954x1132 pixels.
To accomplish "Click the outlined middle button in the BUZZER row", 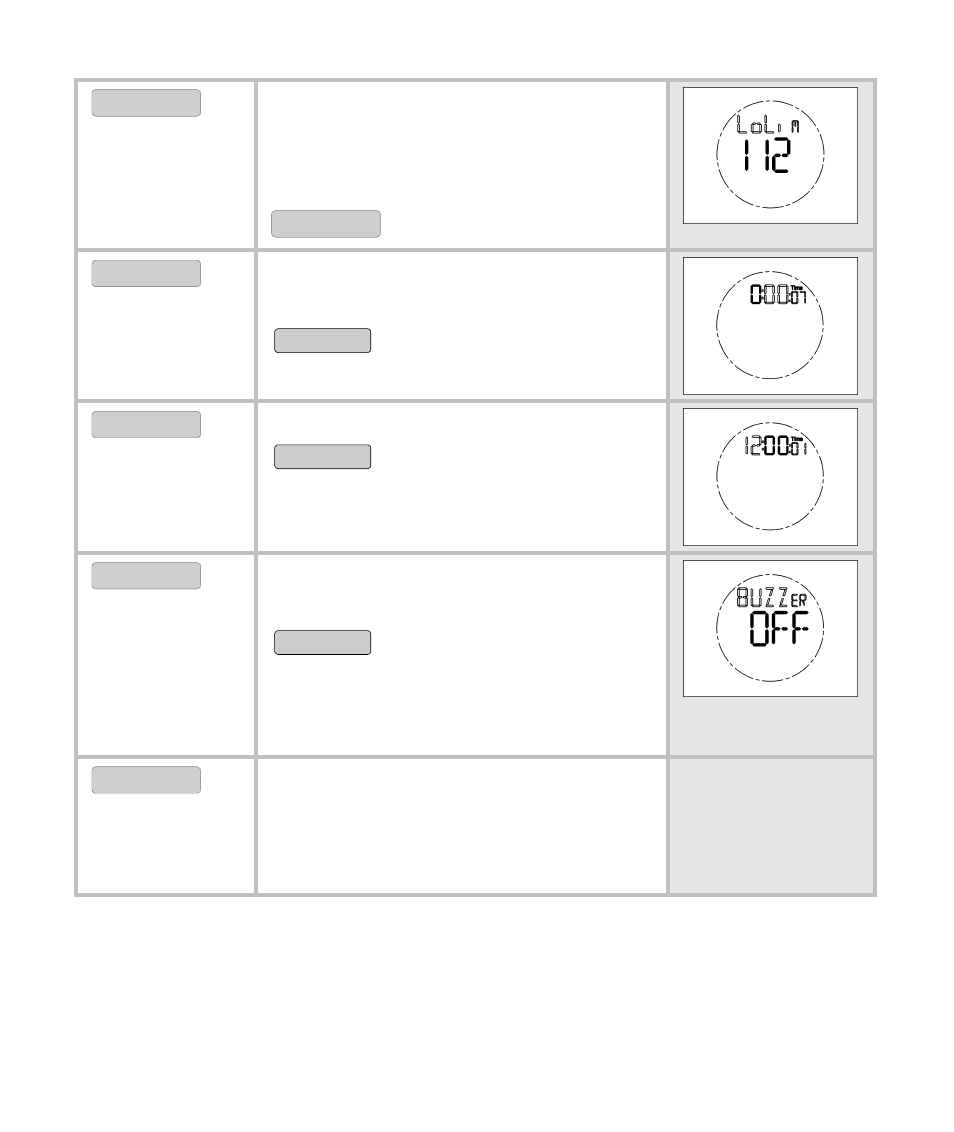I will [x=323, y=643].
